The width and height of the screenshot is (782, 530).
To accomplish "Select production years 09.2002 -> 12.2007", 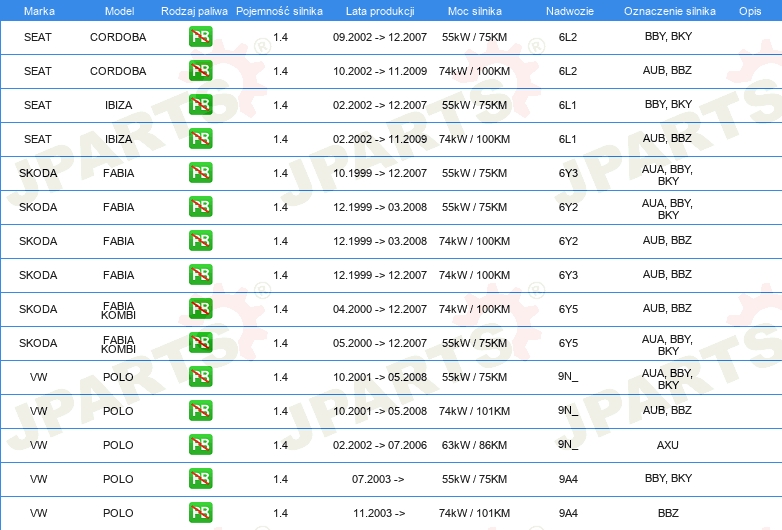I will [x=380, y=37].
